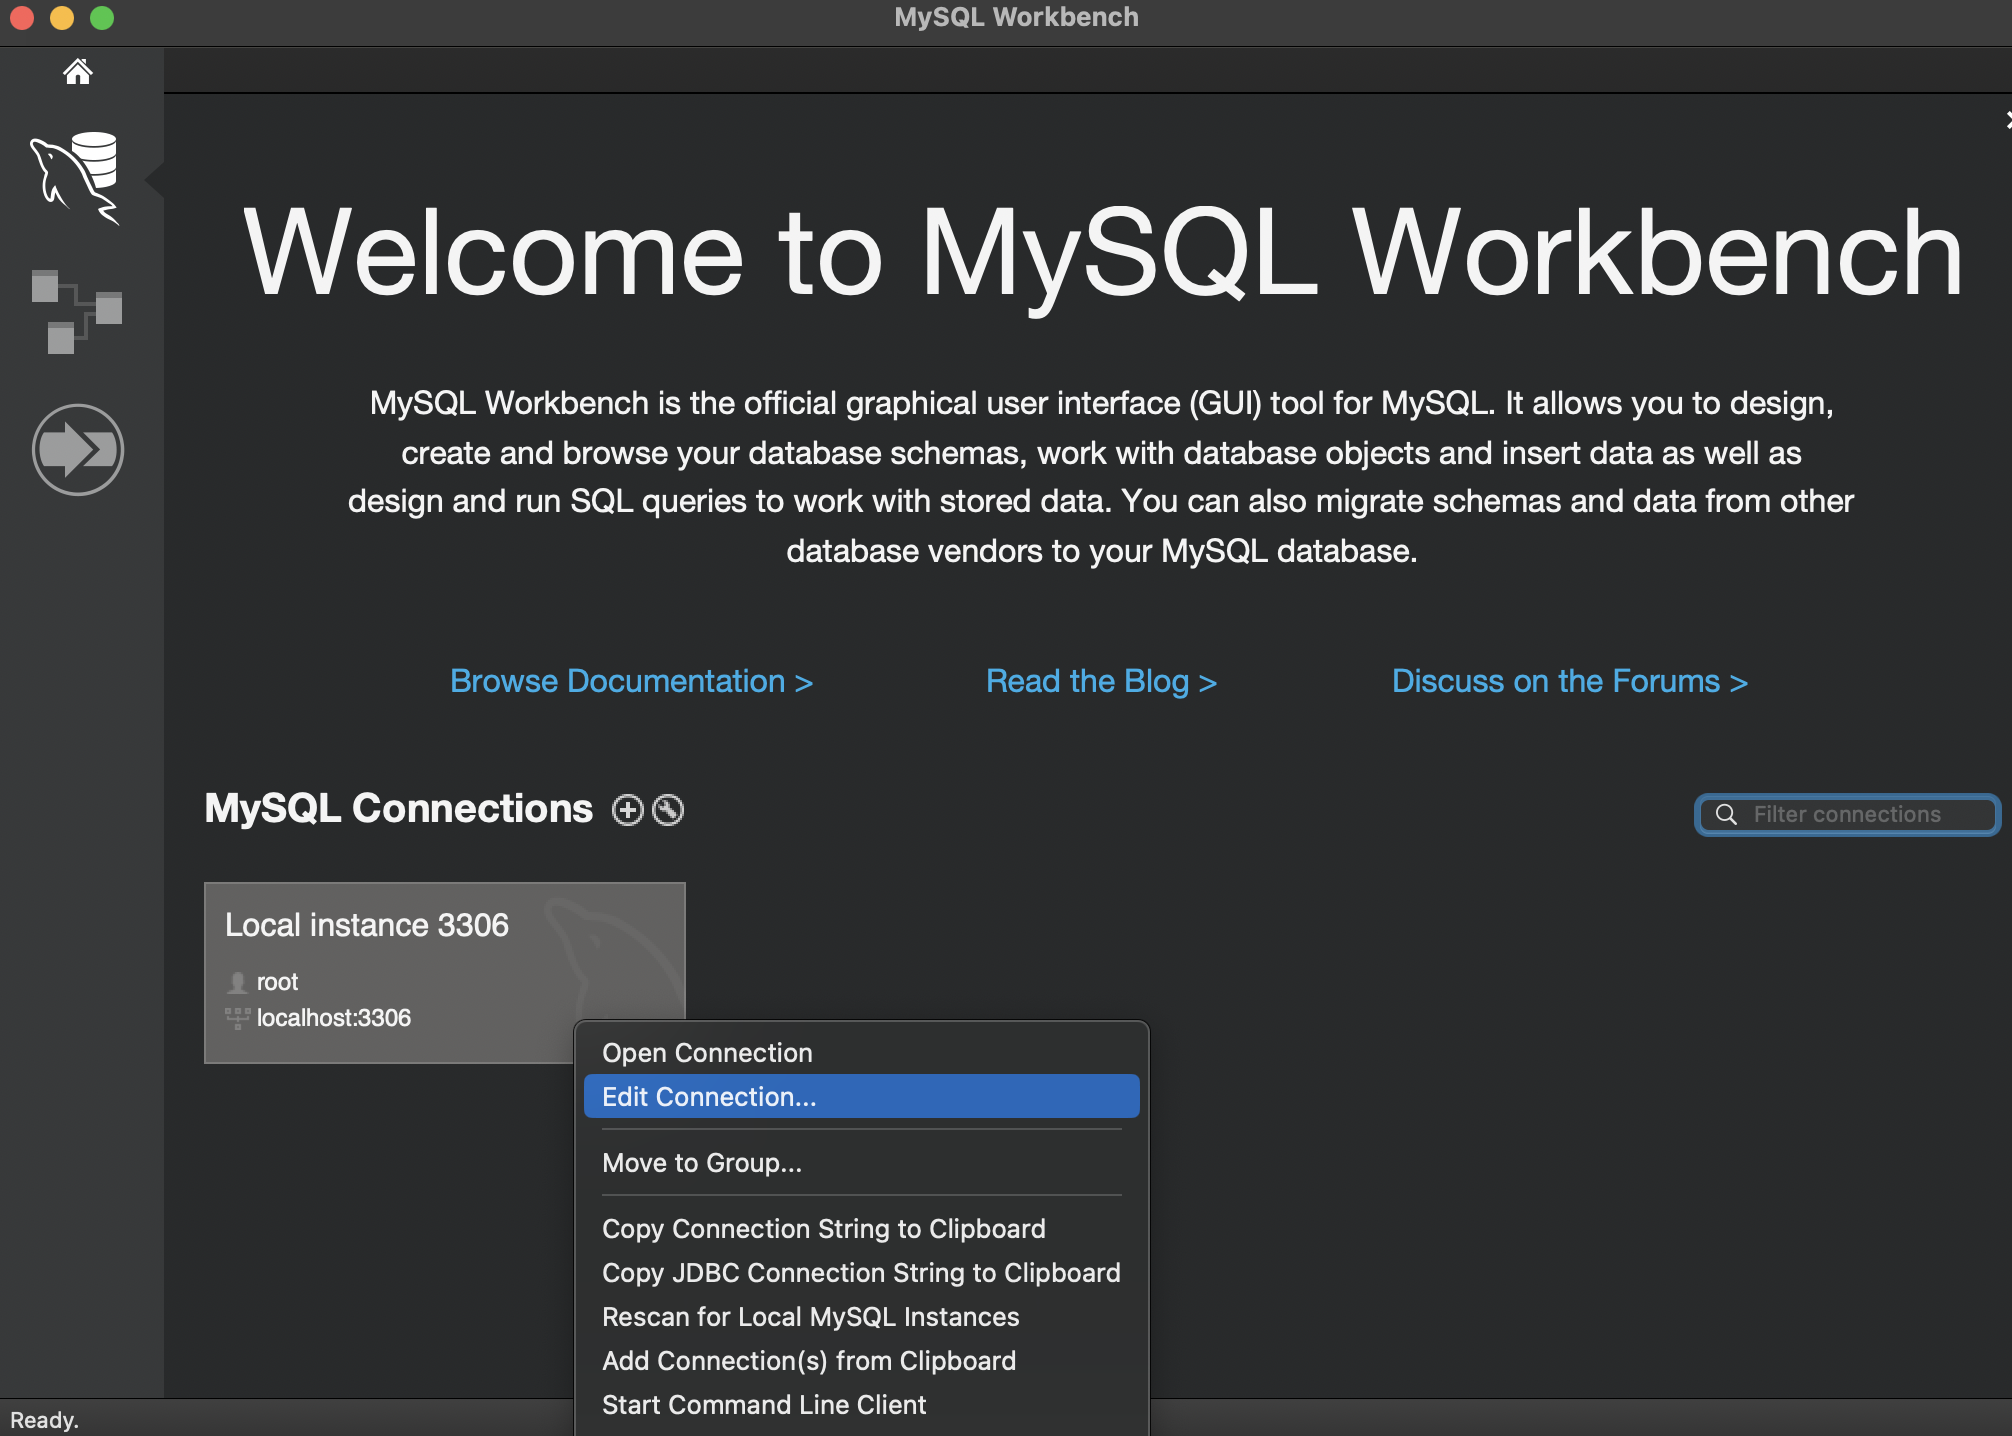
Task: Follow the Read the Blog link
Action: 1101,681
